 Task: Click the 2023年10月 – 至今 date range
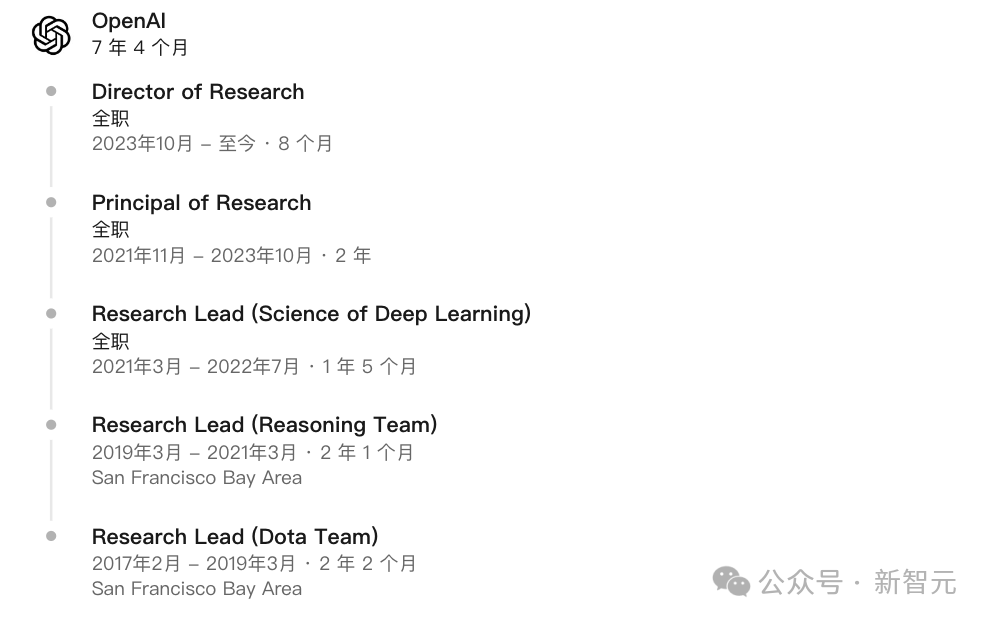(174, 144)
